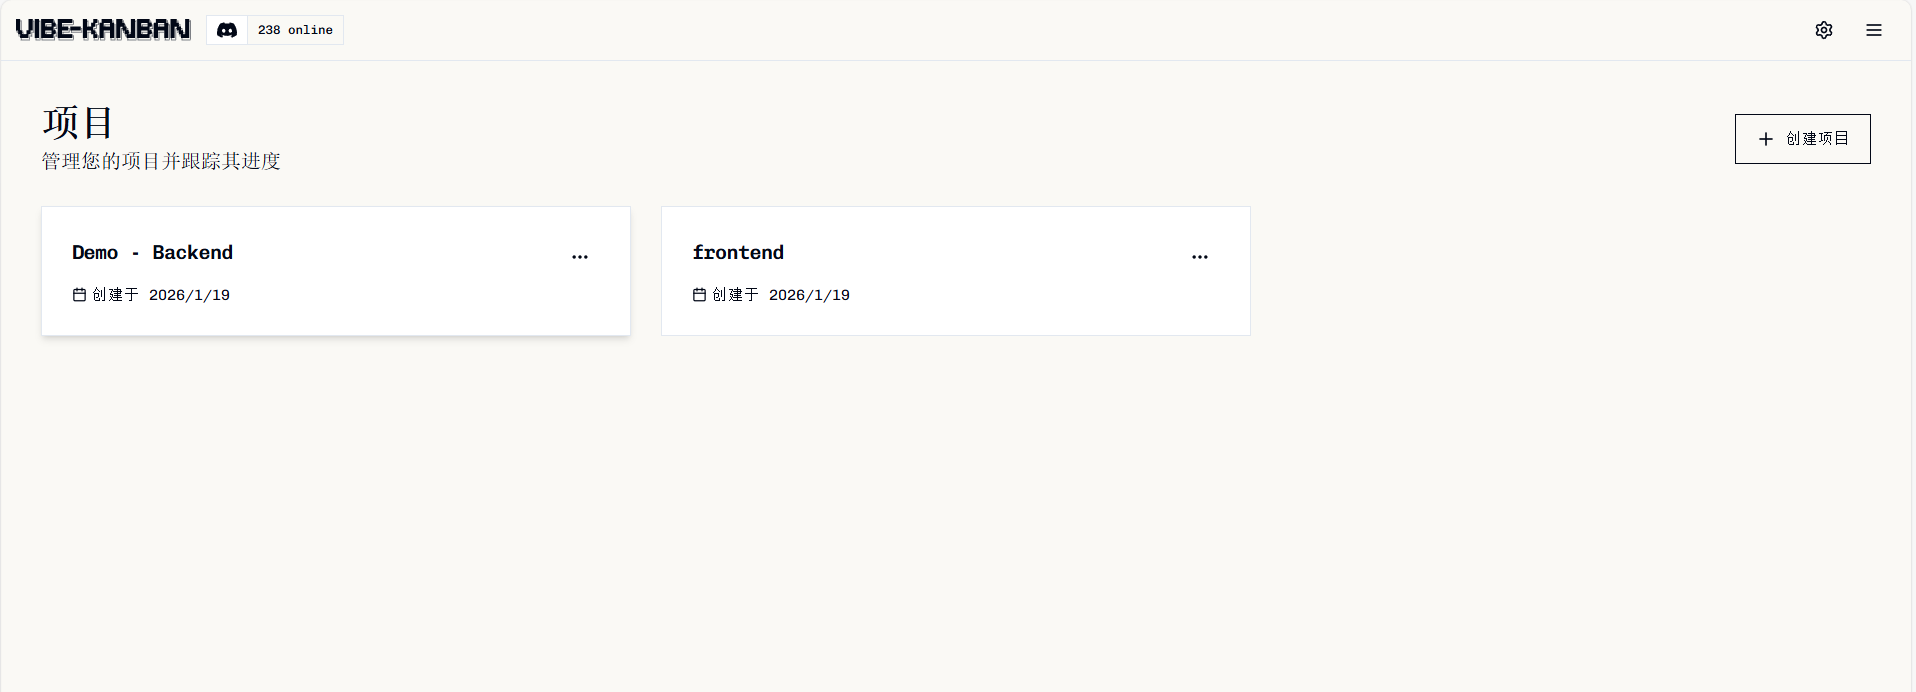Viewport: 1916px width, 692px height.
Task: Open the Discord icon link
Action: [x=227, y=30]
